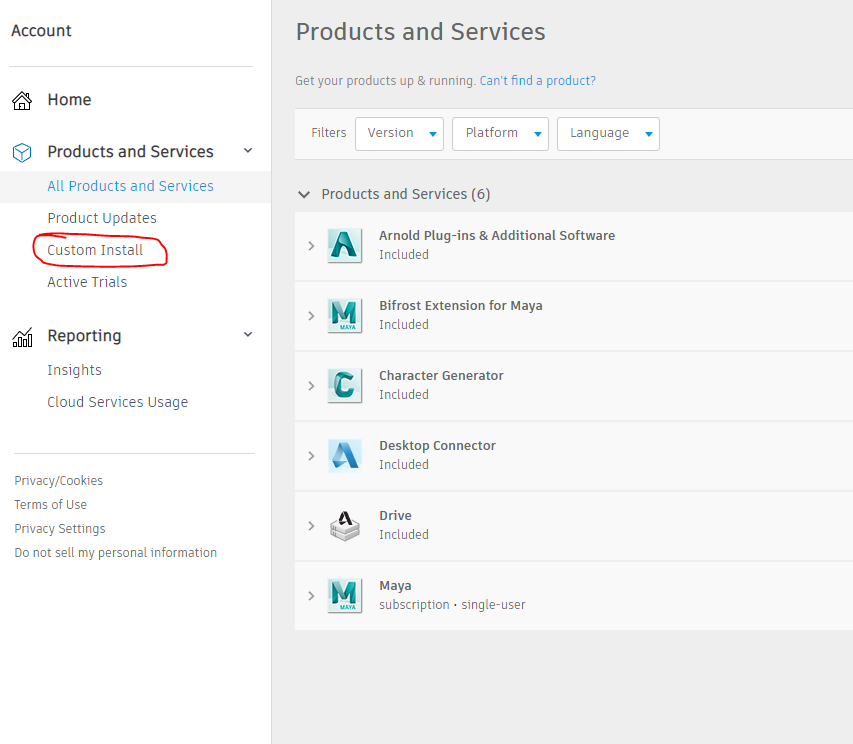Go to Active Trials page
This screenshot has width=853, height=744.
[x=87, y=282]
